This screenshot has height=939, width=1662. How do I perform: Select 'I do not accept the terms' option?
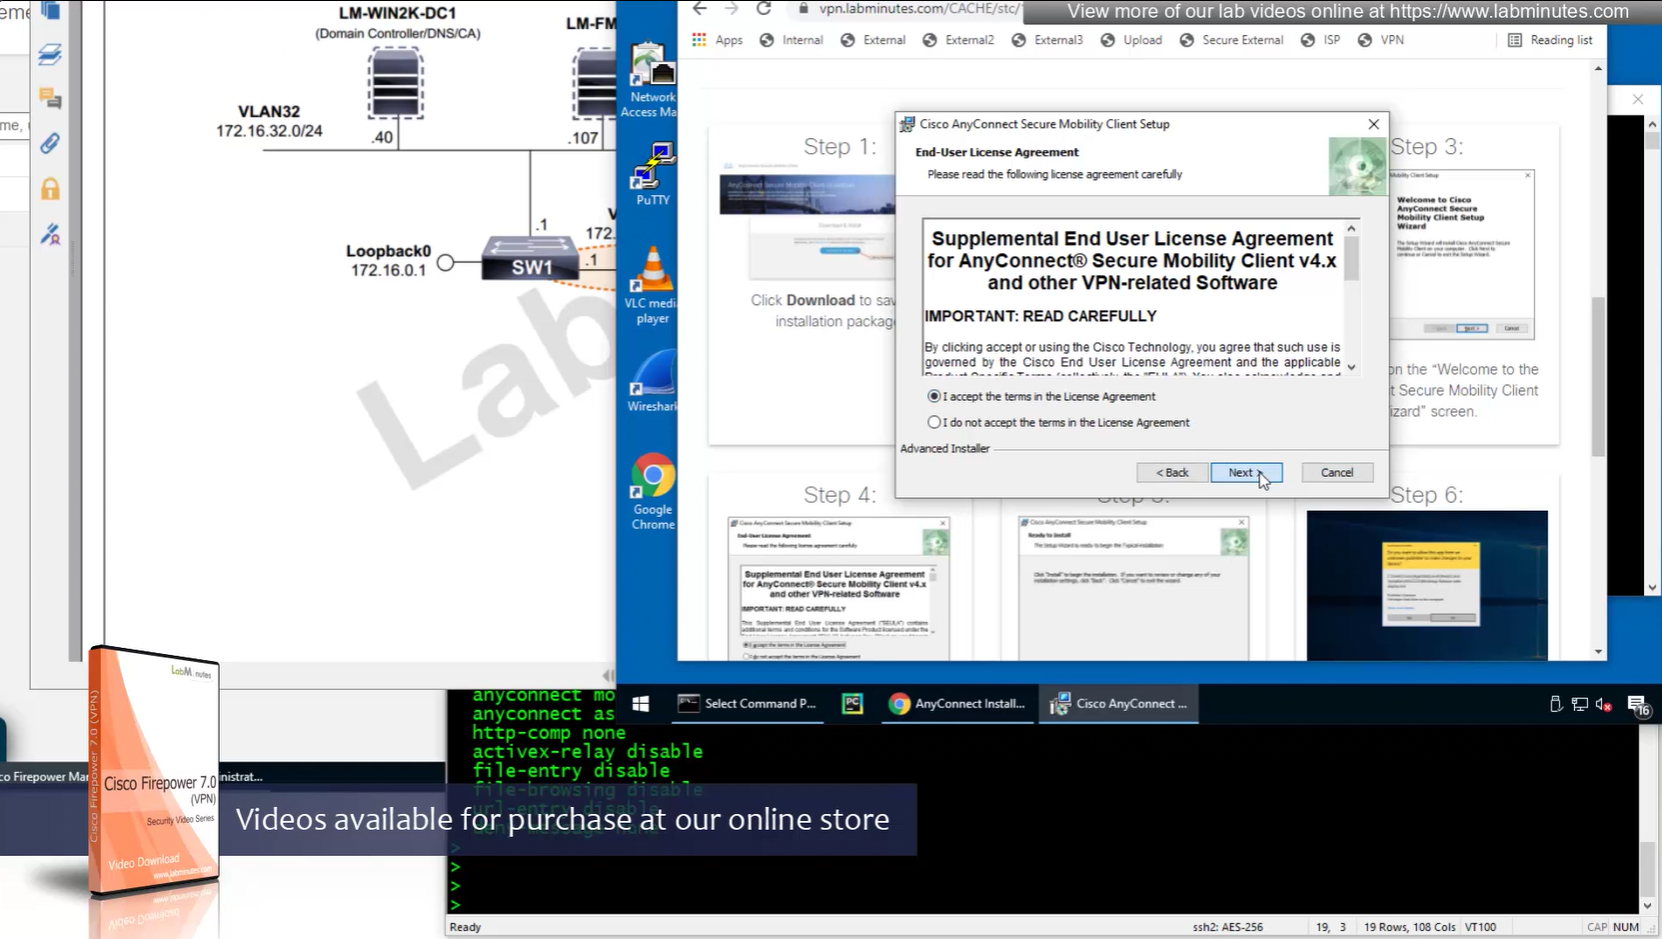pyautogui.click(x=934, y=423)
